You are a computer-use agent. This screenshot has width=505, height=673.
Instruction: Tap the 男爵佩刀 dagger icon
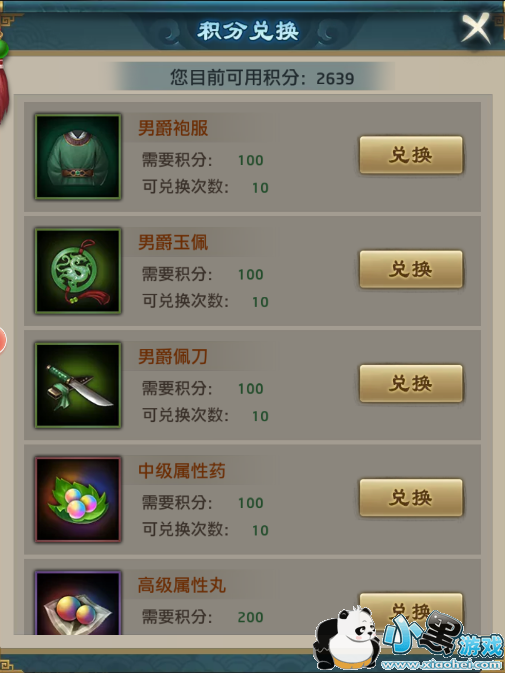pyautogui.click(x=78, y=385)
